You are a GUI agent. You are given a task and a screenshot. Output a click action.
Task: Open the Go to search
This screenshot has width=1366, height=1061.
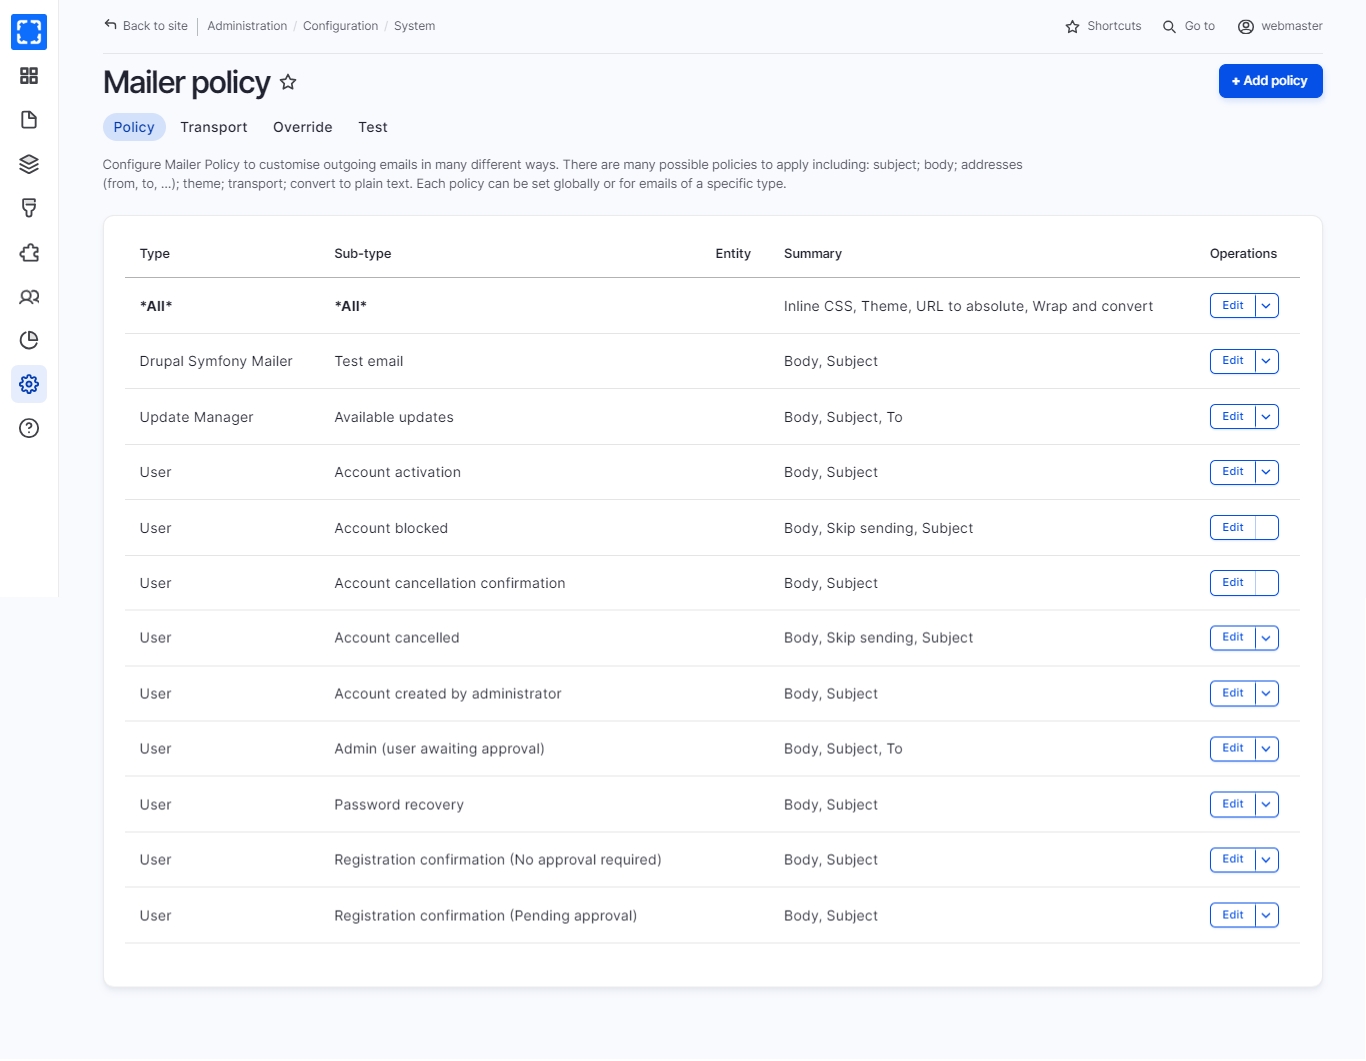pyautogui.click(x=1189, y=26)
